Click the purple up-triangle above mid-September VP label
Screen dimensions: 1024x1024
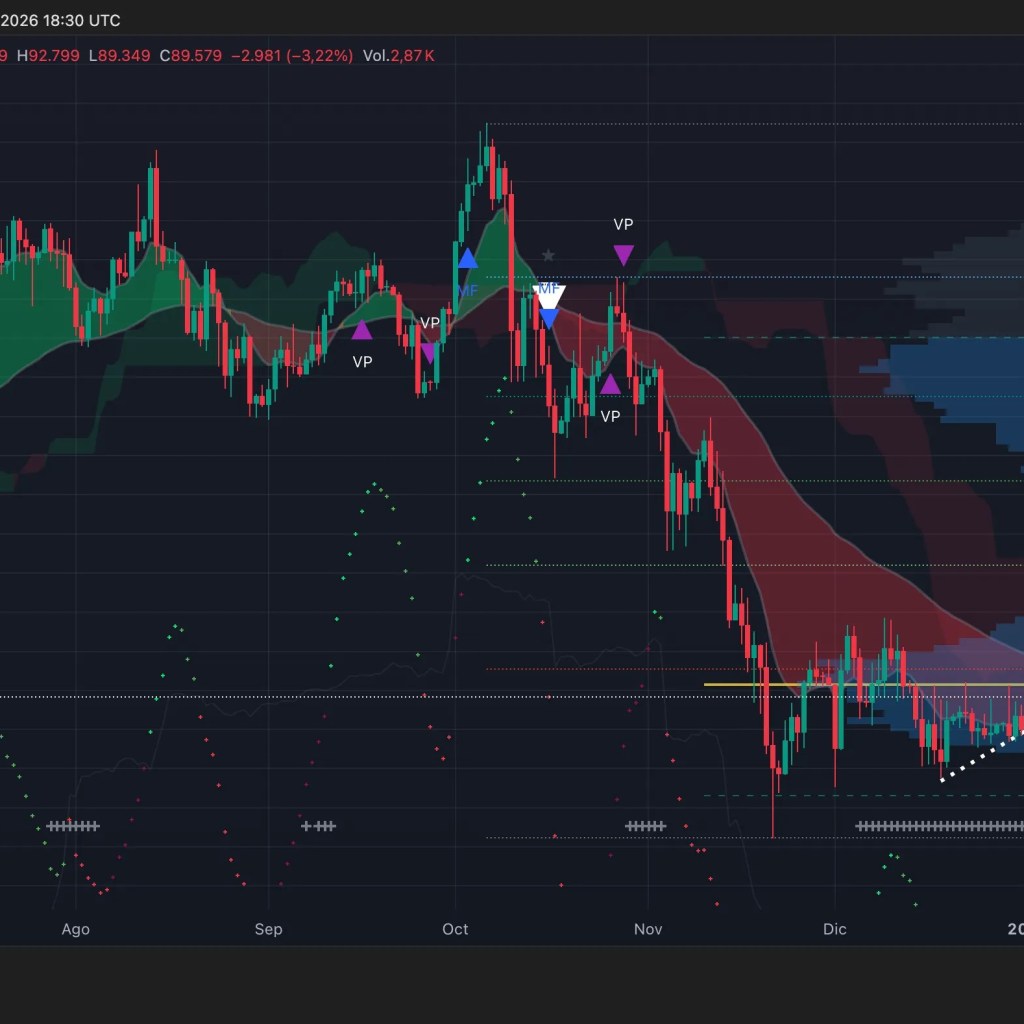(x=362, y=330)
